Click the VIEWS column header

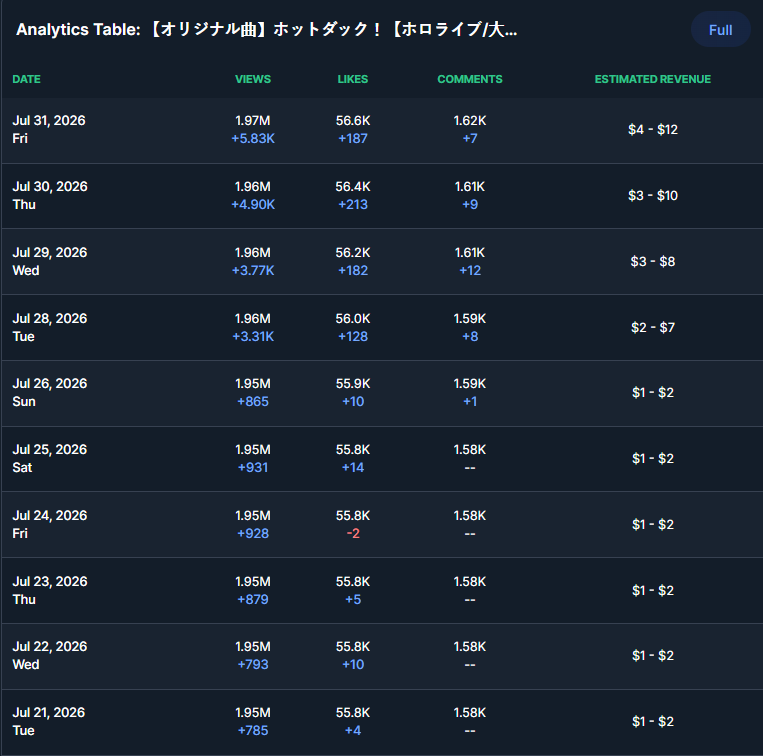pyautogui.click(x=253, y=79)
